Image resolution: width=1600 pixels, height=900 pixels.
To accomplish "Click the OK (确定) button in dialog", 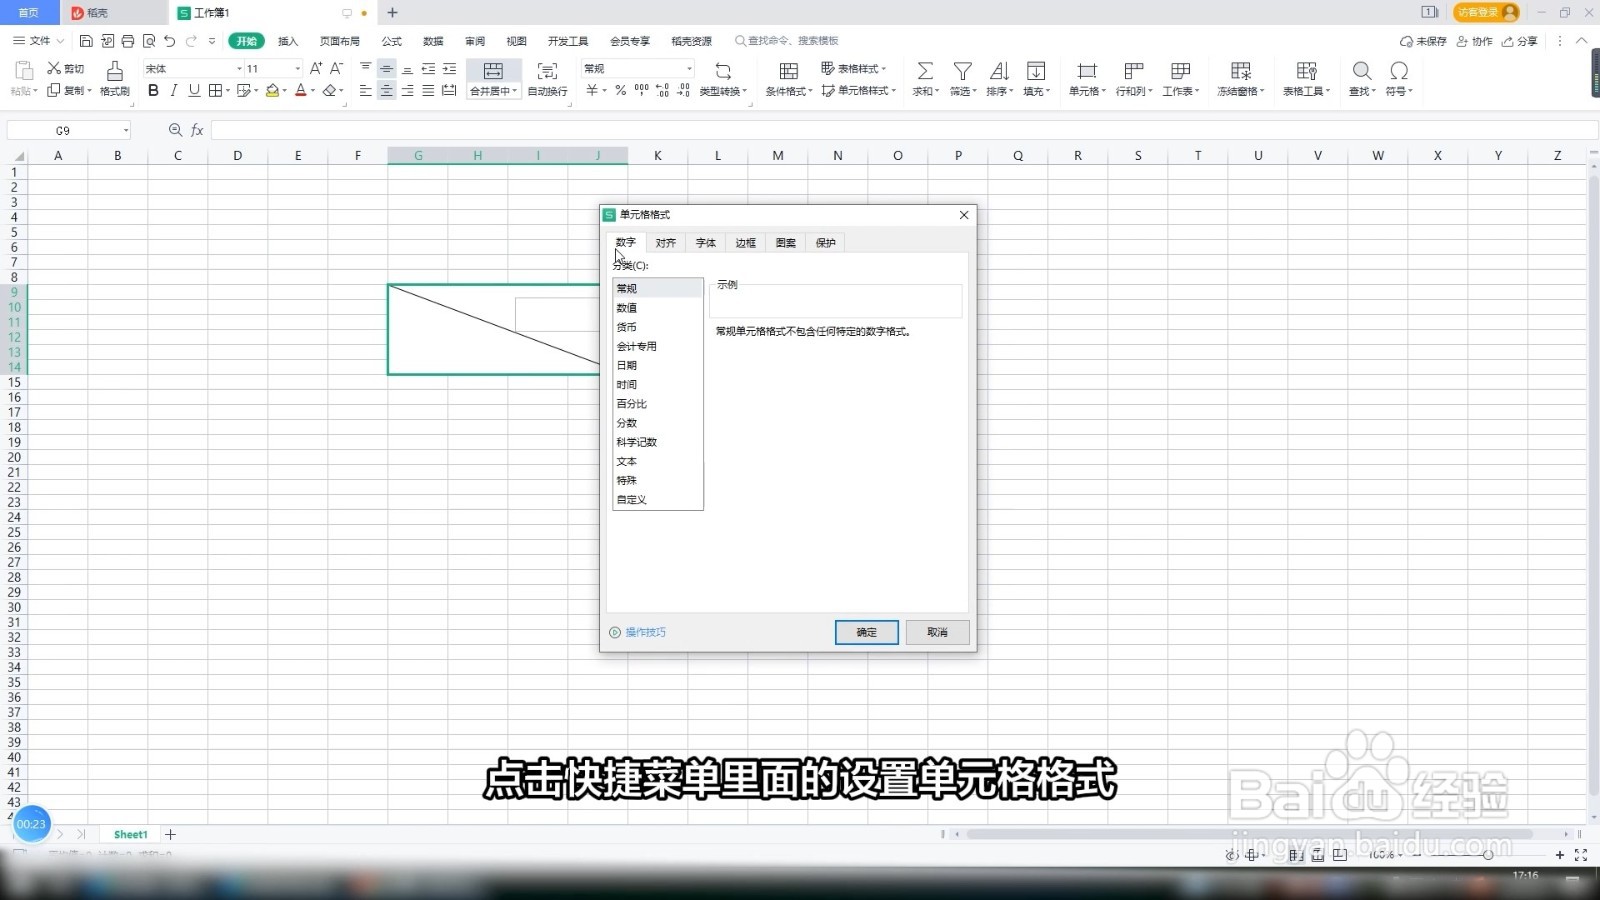I will click(x=866, y=632).
